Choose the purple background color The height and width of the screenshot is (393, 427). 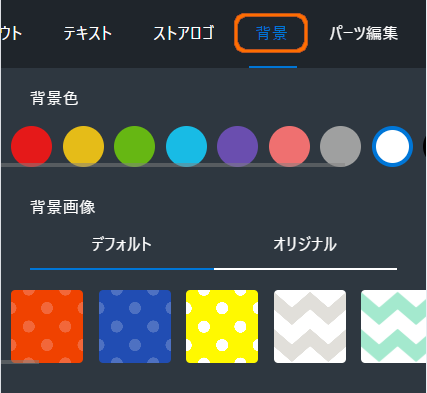(x=237, y=146)
